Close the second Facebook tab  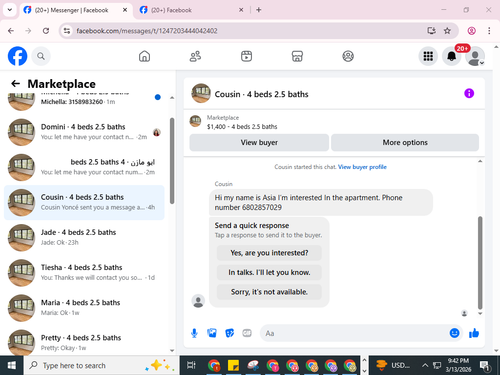241,10
